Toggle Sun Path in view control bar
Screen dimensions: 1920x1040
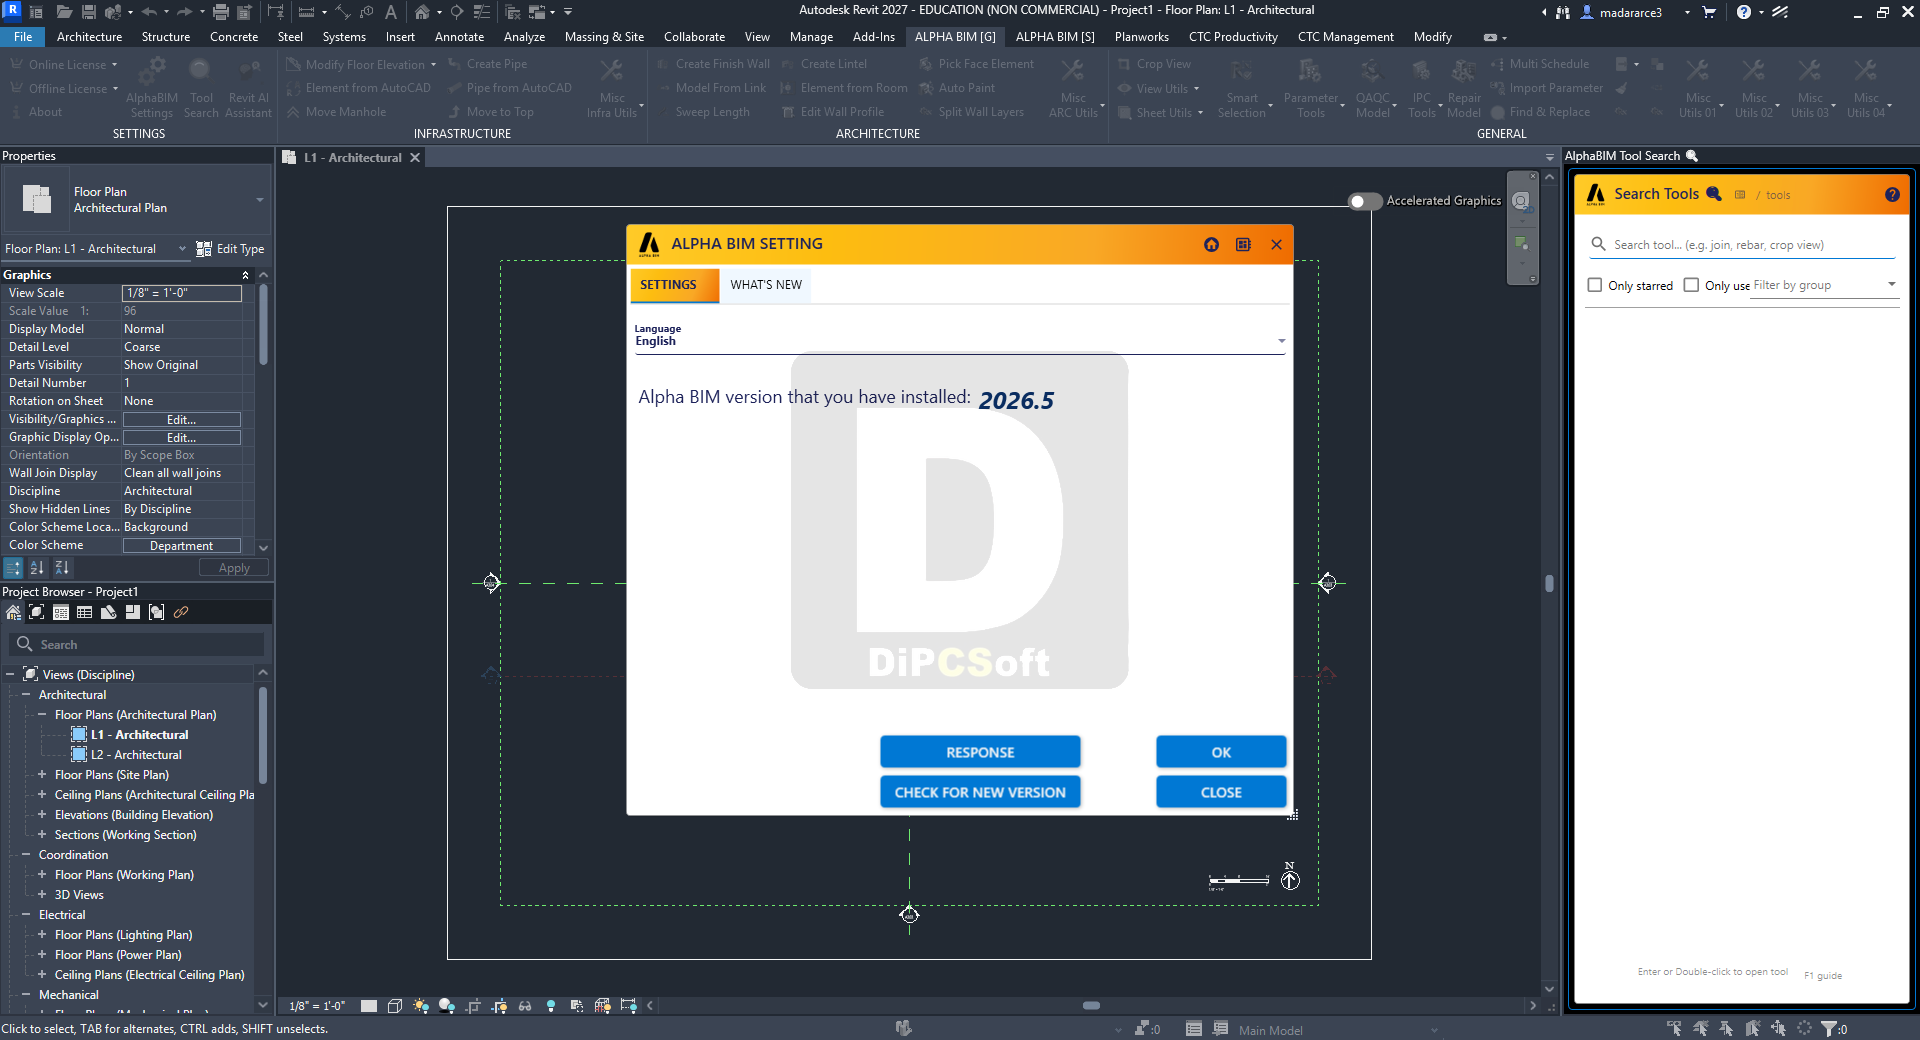(x=421, y=1006)
